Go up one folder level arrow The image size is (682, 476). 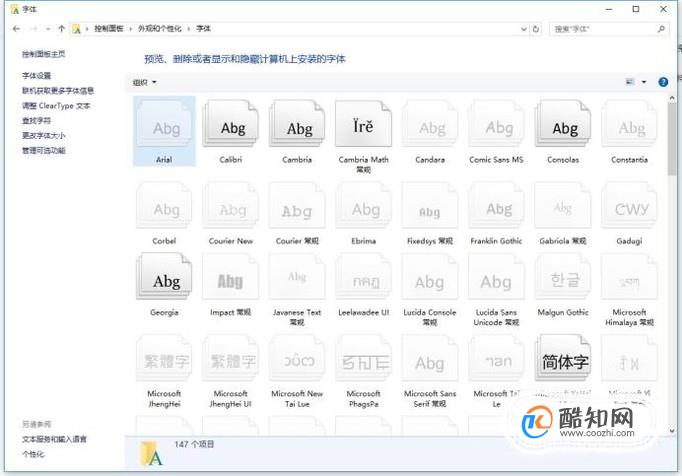tap(61, 29)
